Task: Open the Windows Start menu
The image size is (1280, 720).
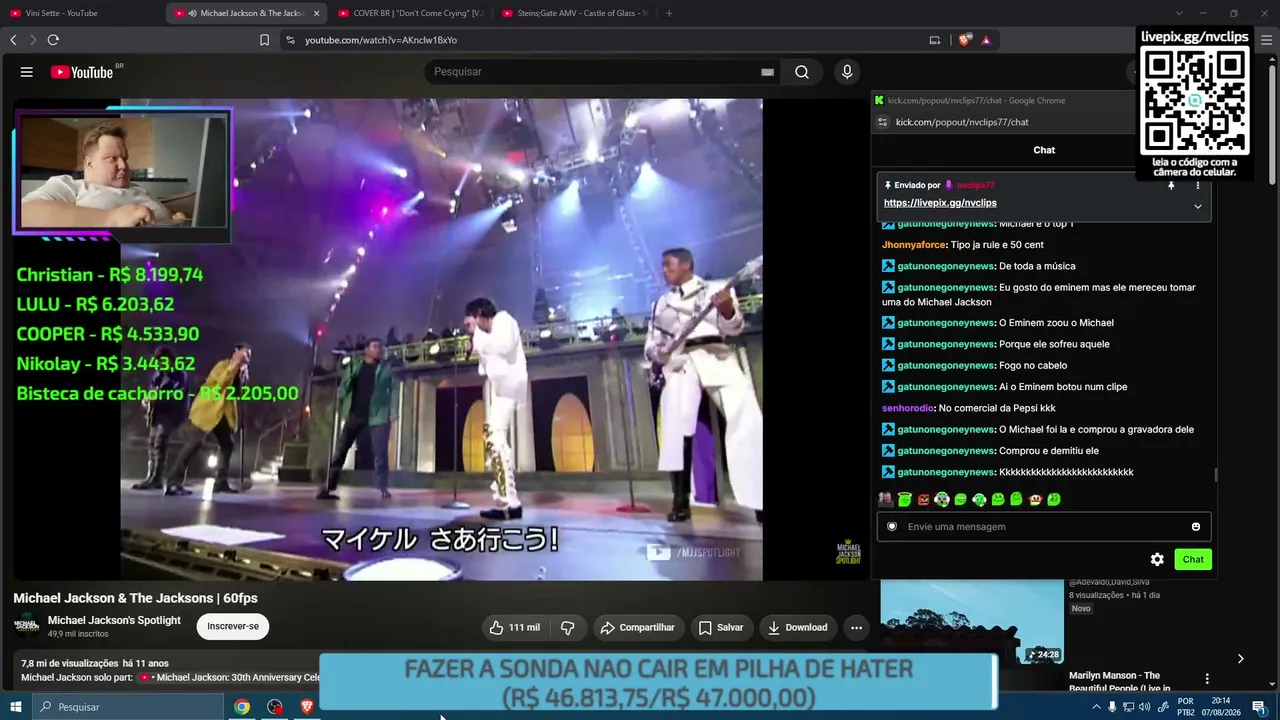Action: pyautogui.click(x=15, y=707)
